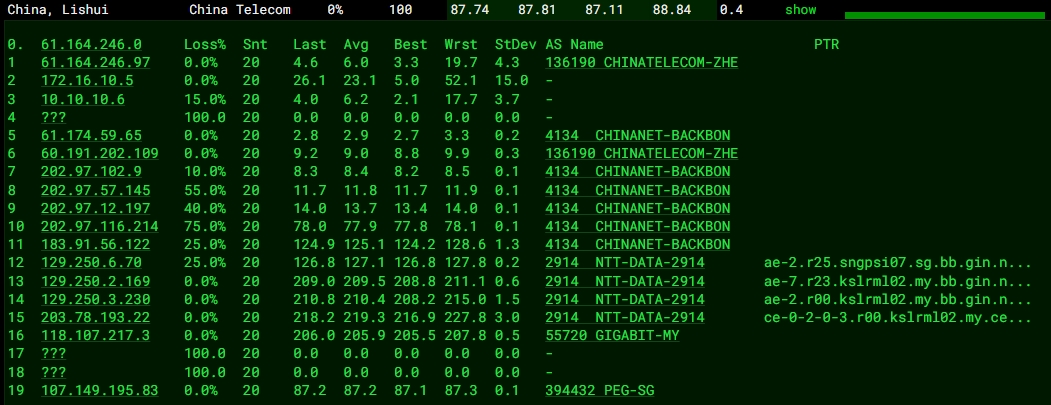Click IP link 61.174.59.65
This screenshot has height=405, width=1051.
pyautogui.click(x=91, y=135)
